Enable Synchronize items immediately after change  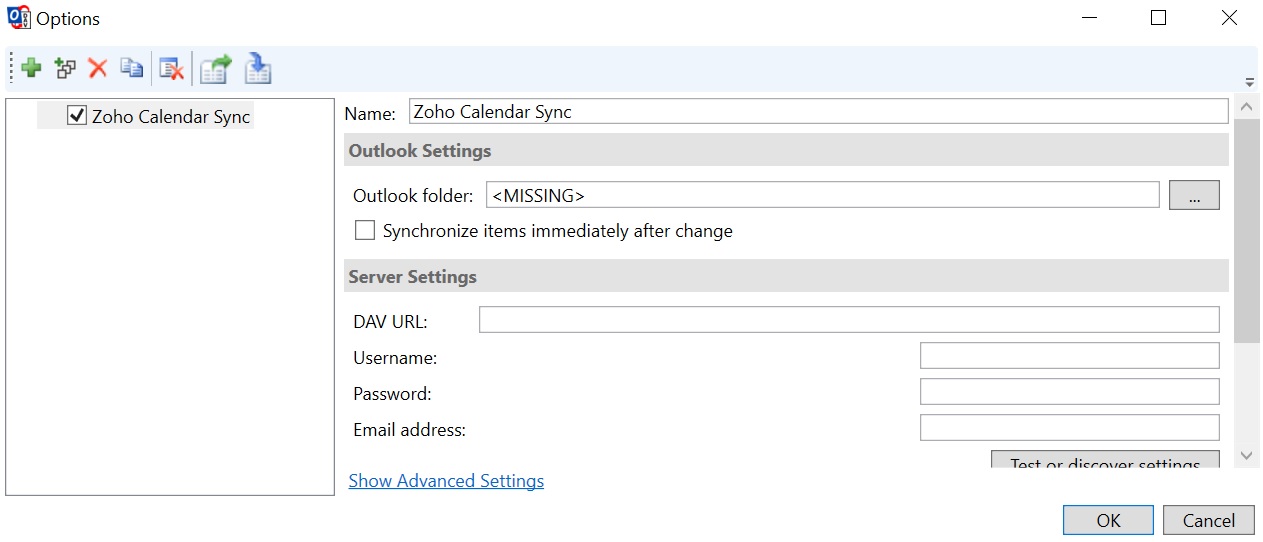pyautogui.click(x=365, y=231)
